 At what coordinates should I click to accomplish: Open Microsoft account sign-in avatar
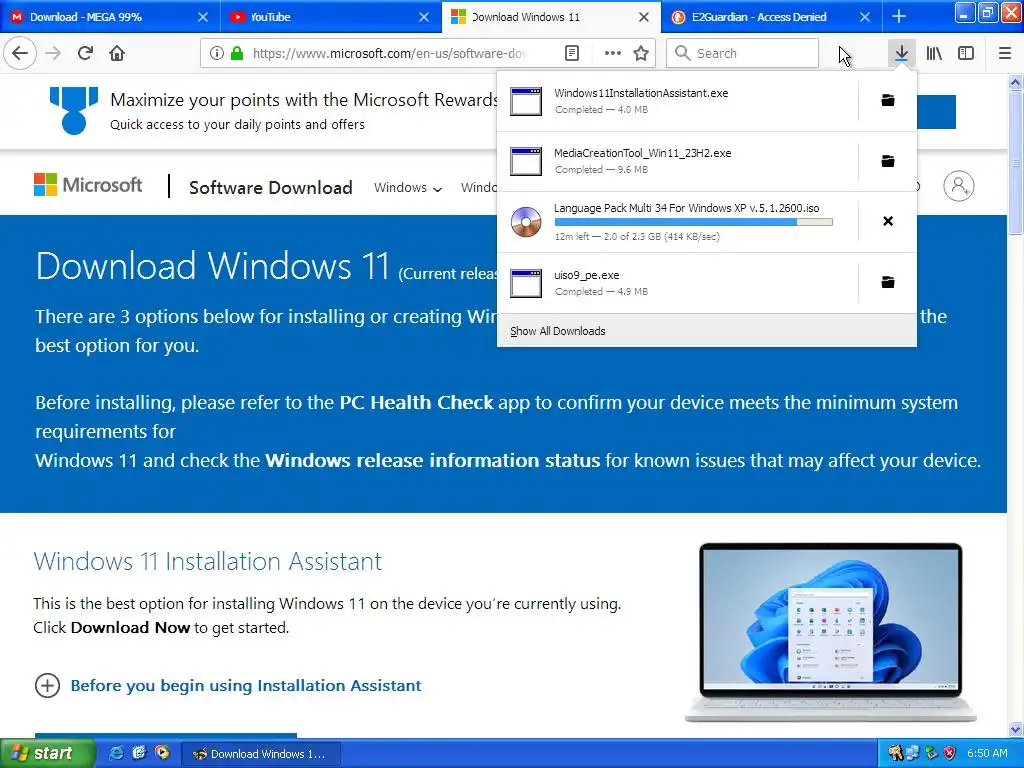[959, 186]
